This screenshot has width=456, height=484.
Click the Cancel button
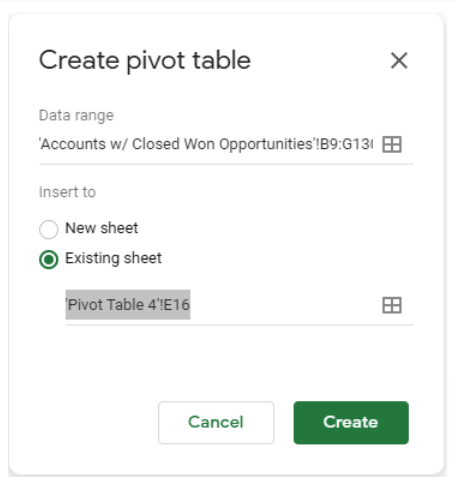pyautogui.click(x=216, y=422)
